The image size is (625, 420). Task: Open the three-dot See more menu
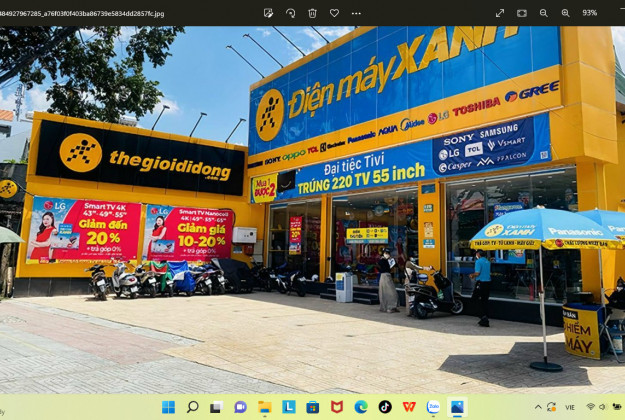tap(356, 13)
